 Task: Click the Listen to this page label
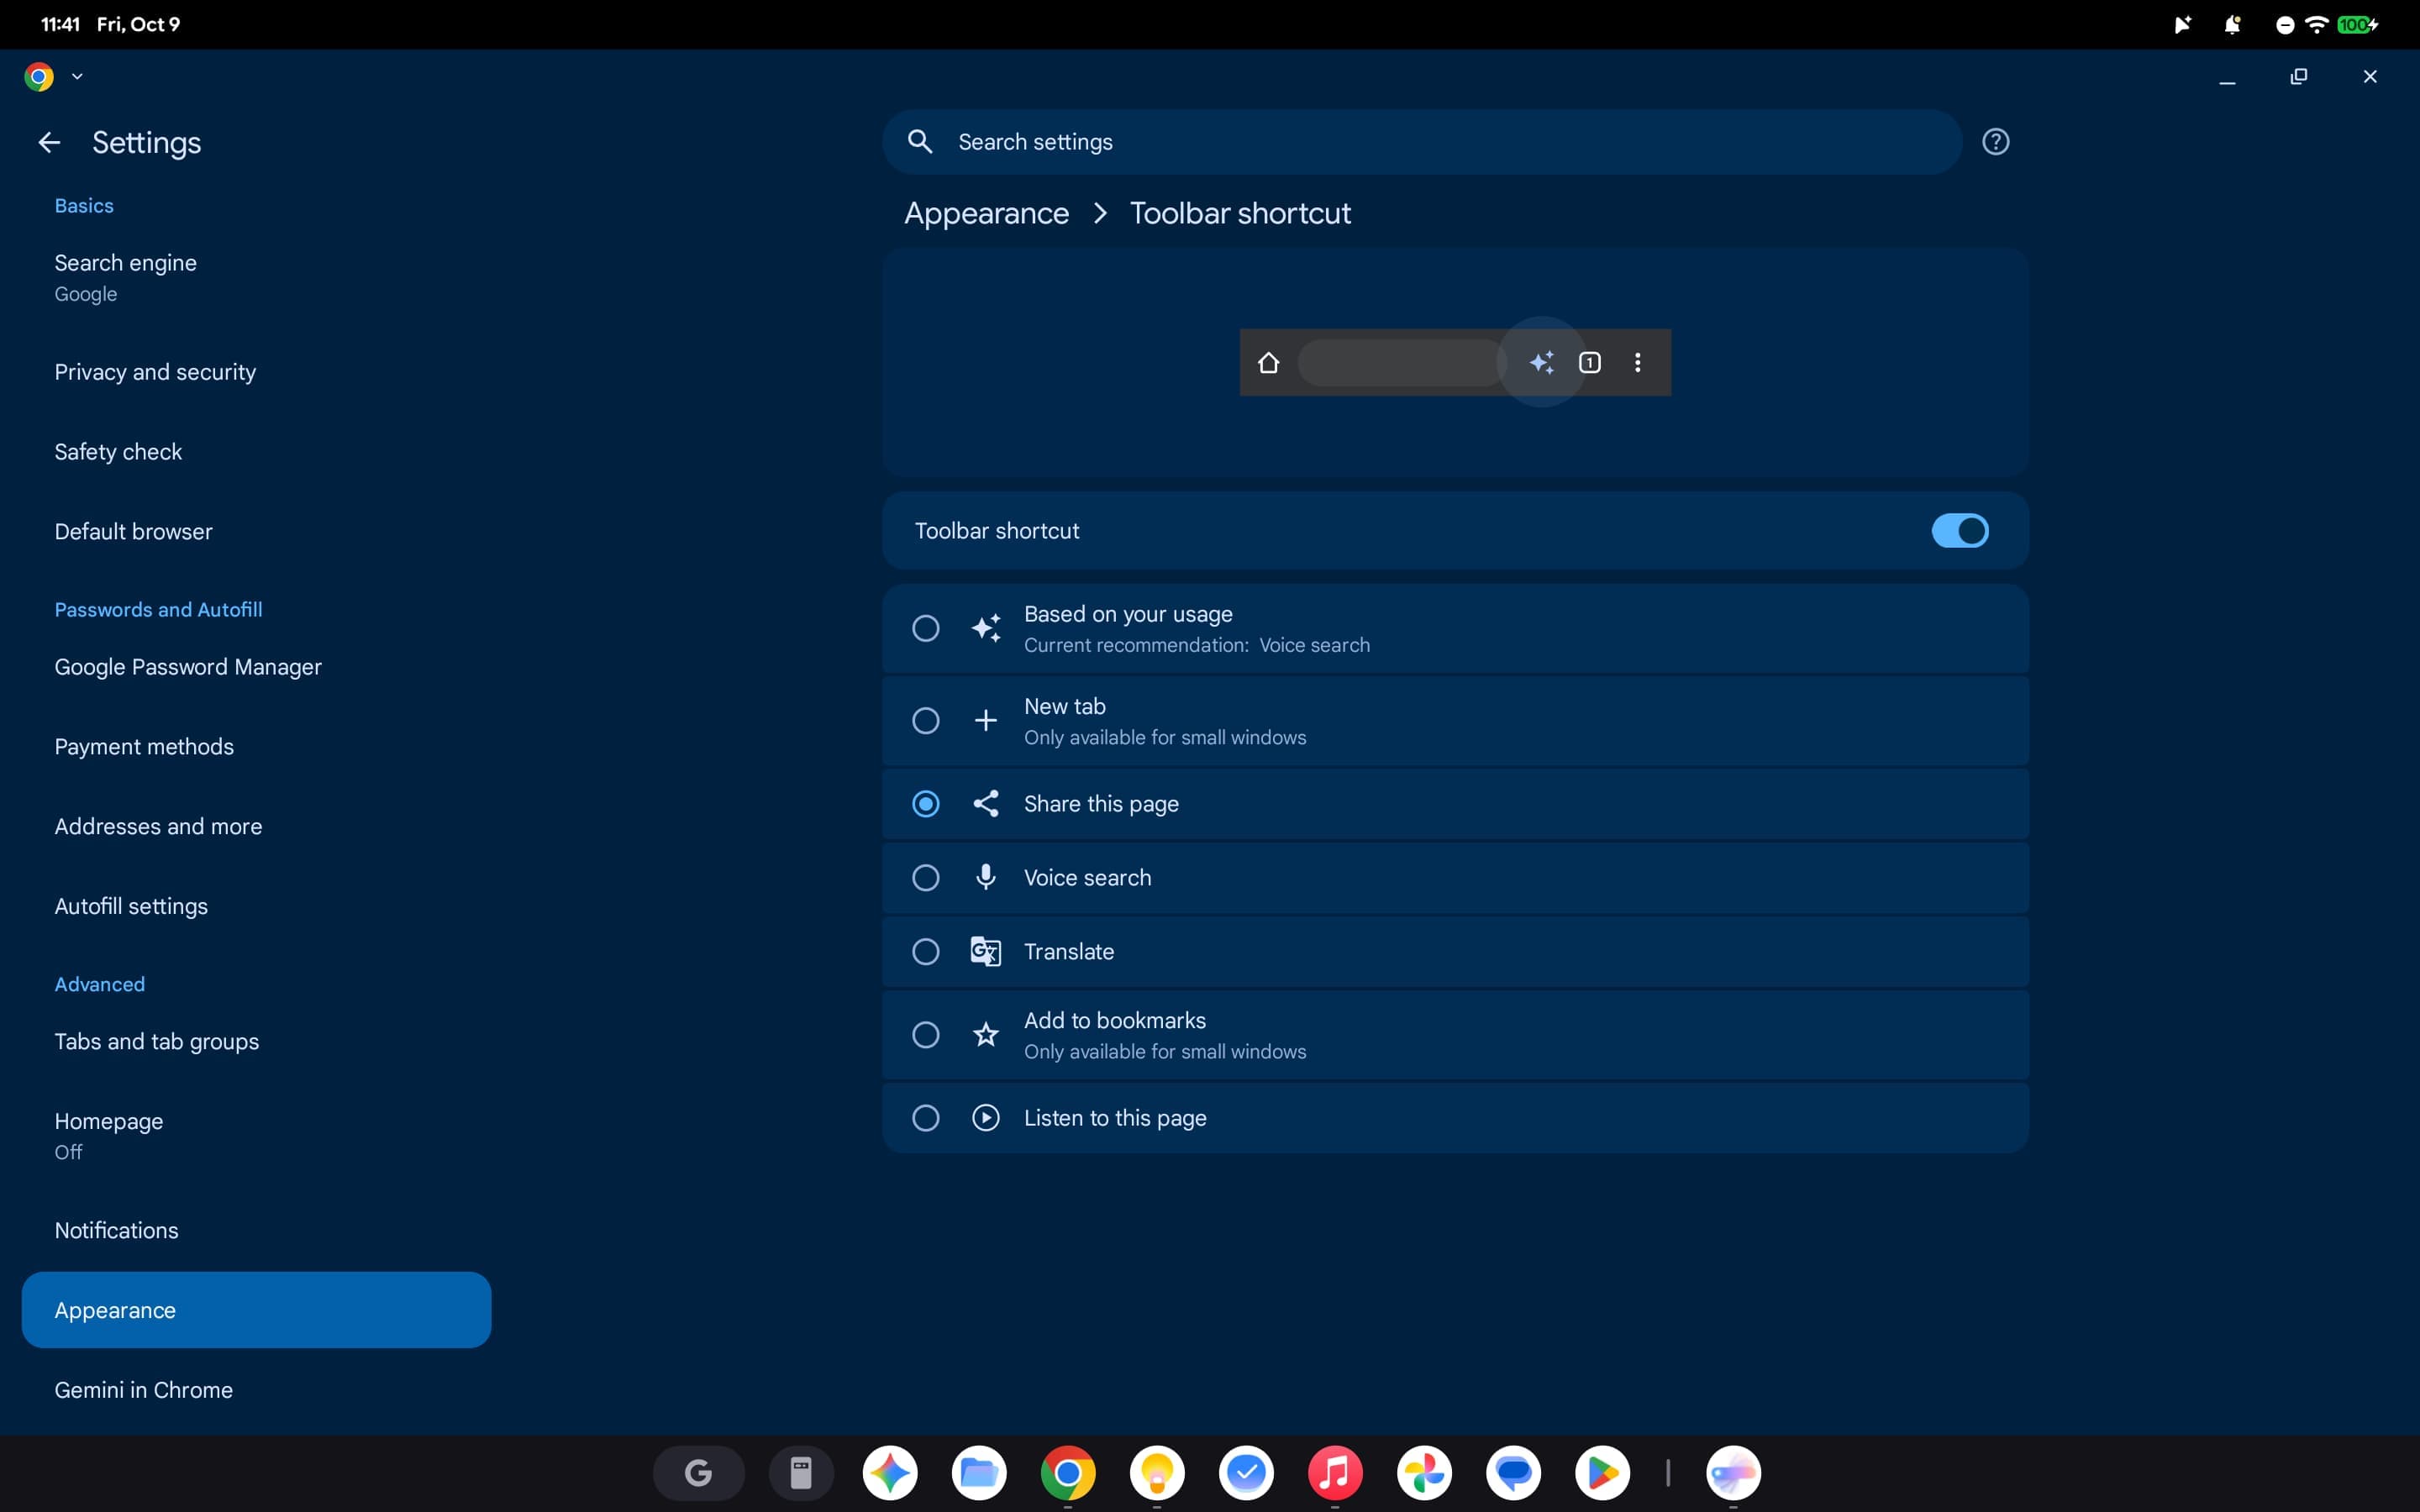point(1115,1118)
